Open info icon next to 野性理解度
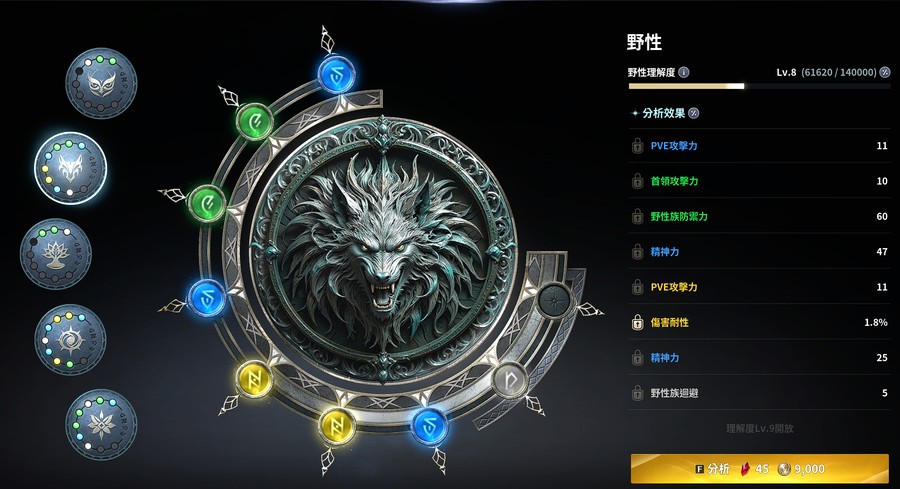 click(x=684, y=72)
